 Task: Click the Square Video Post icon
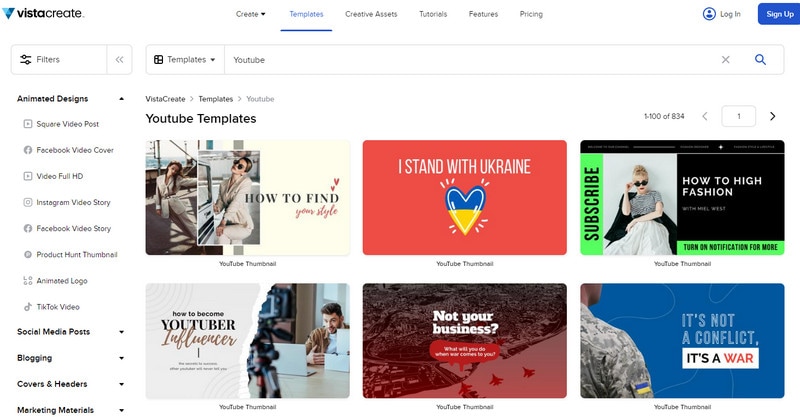coord(28,124)
